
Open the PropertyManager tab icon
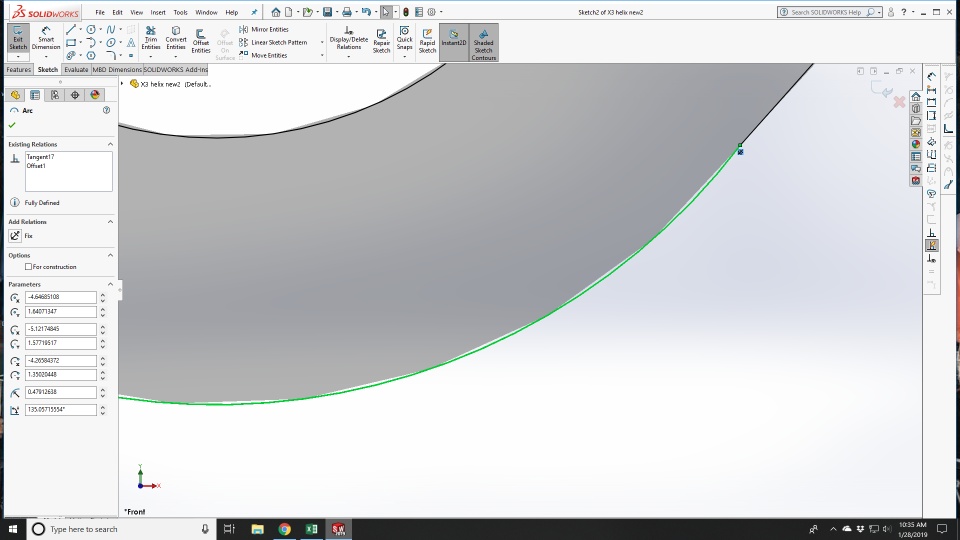click(x=35, y=95)
